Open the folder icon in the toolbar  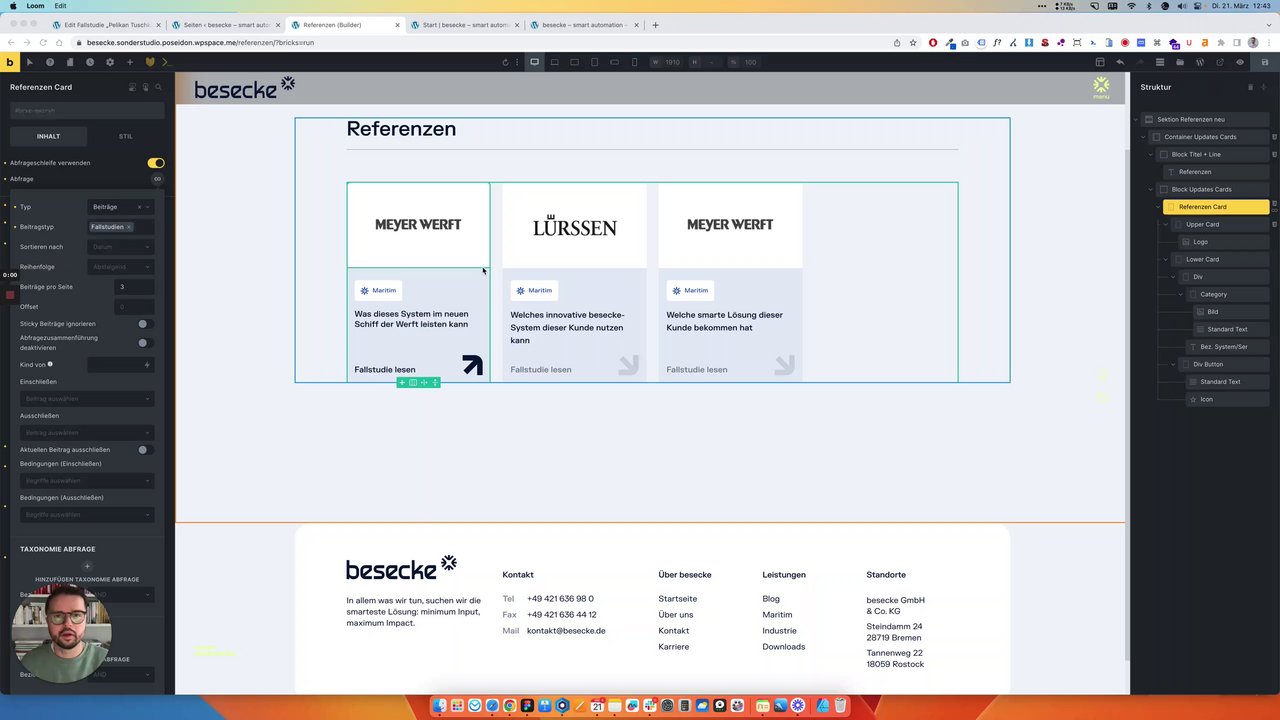[1180, 62]
